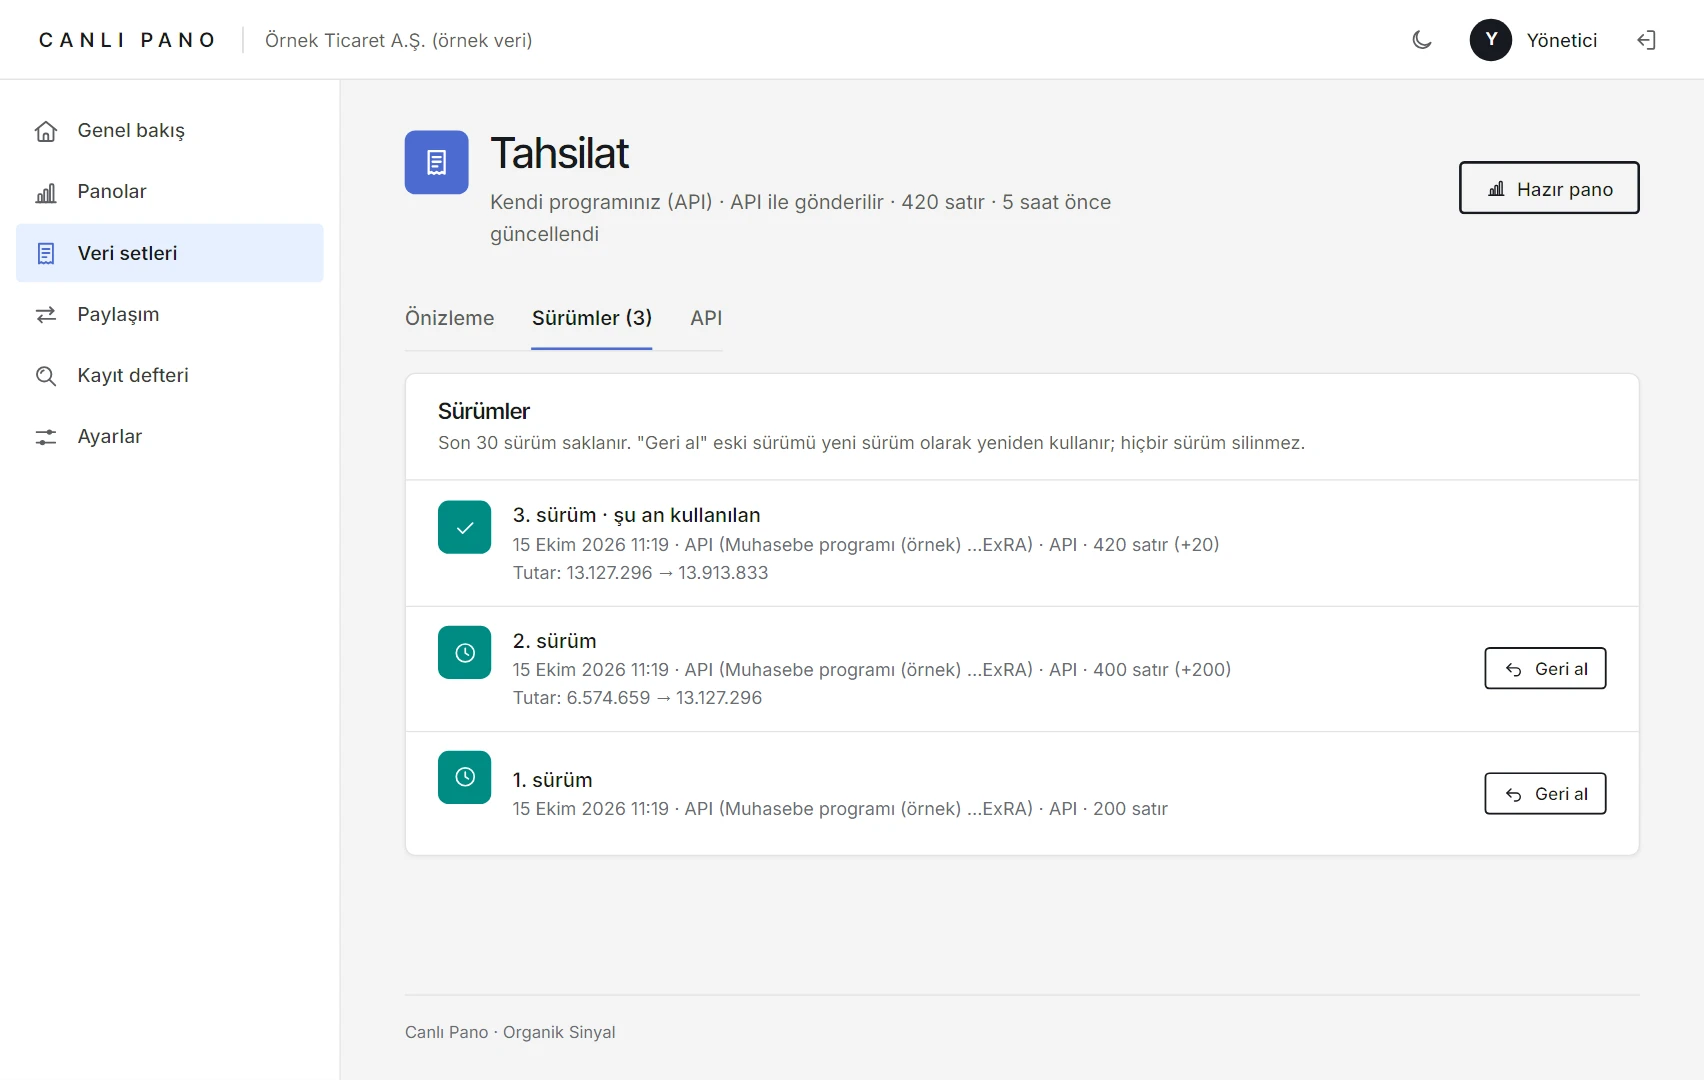Click the Veri setleri document icon
The height and width of the screenshot is (1080, 1704).
tap(46, 253)
